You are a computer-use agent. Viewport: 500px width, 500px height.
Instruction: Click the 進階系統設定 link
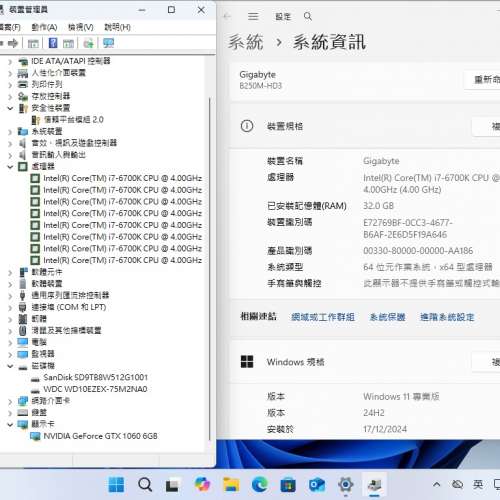coord(447,317)
